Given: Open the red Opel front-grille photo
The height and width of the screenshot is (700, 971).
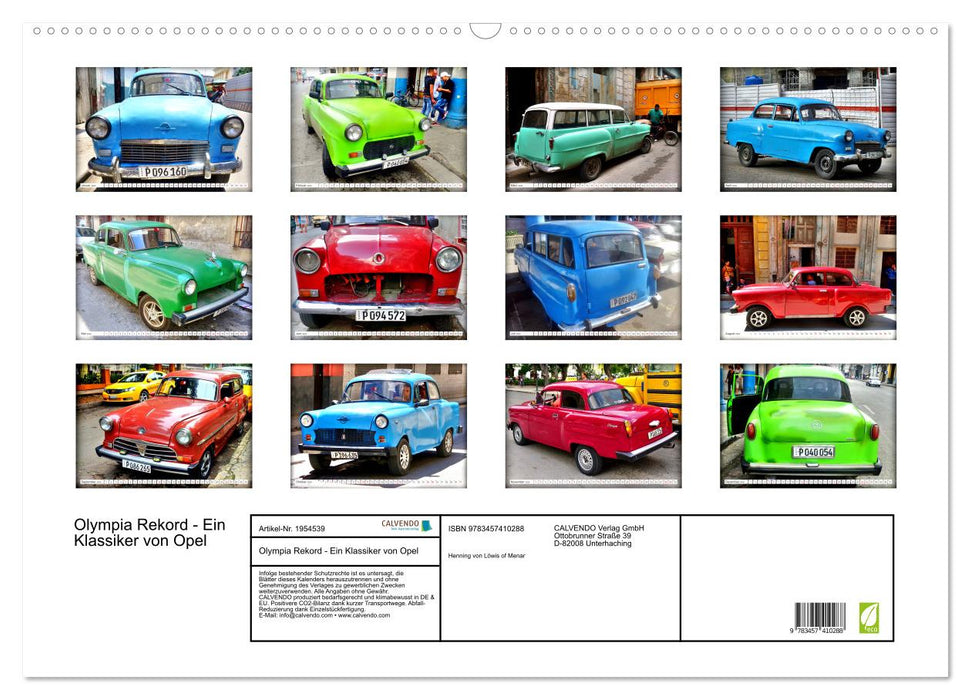Looking at the screenshot, I should click(377, 274).
